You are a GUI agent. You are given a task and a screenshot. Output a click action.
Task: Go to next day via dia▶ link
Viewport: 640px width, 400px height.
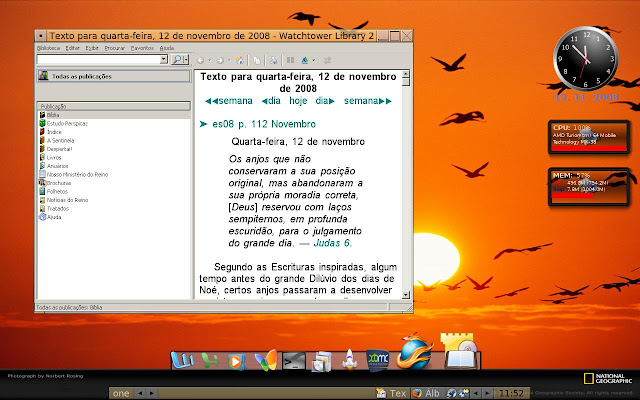tap(325, 101)
